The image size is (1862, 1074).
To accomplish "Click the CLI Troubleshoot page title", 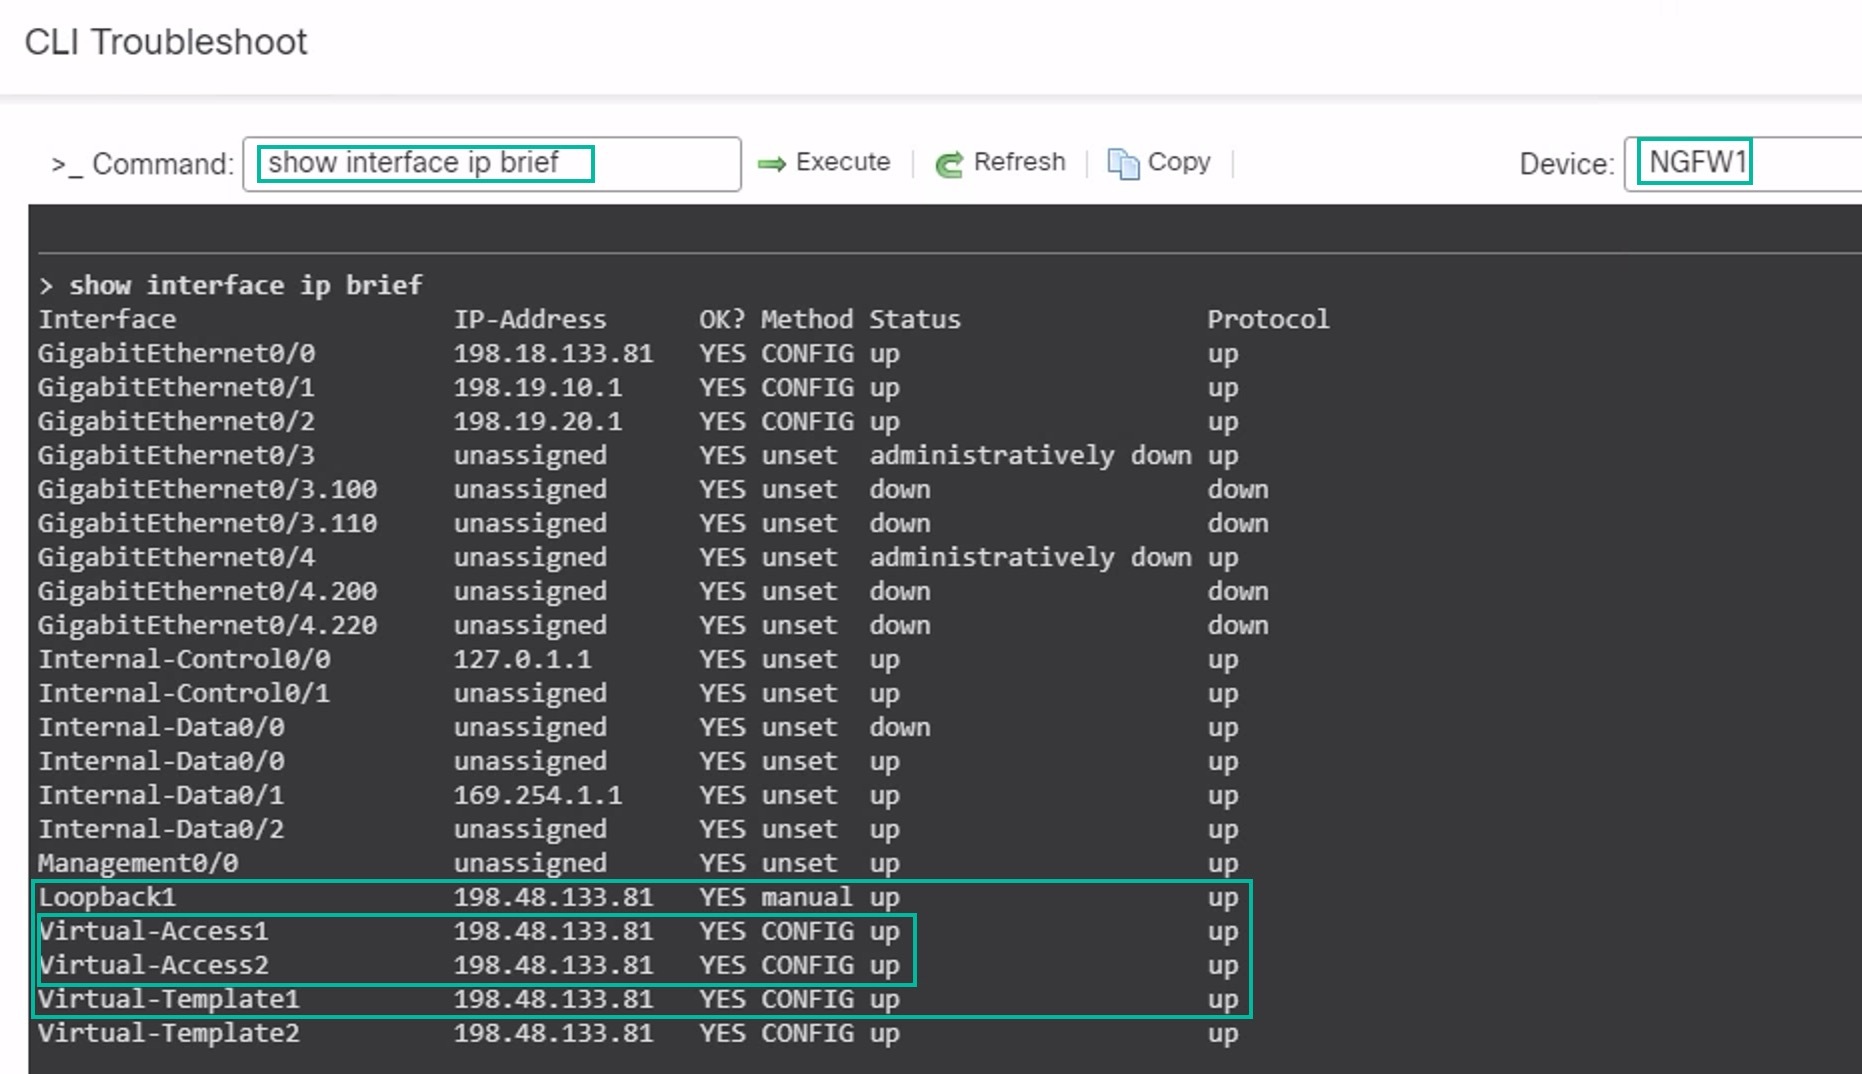I will pos(166,42).
